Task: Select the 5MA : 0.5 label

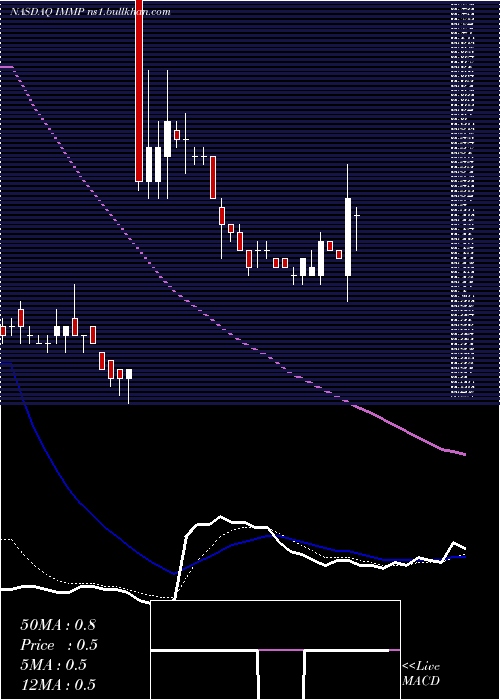Action: [53, 665]
